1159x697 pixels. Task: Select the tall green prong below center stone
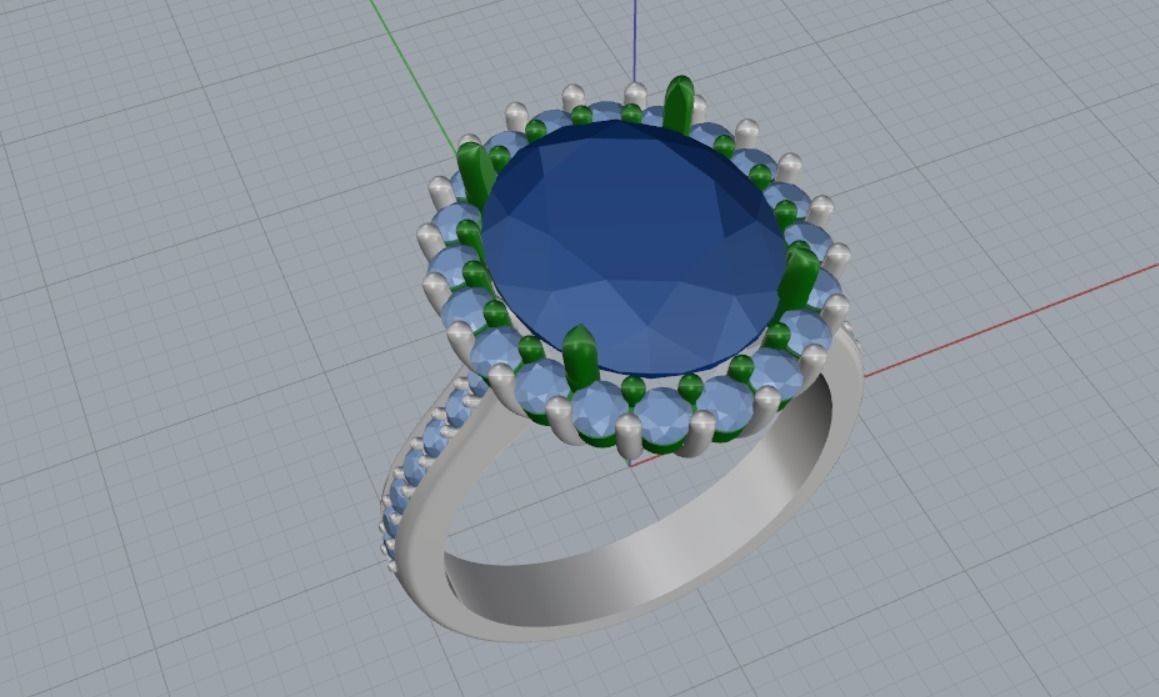click(580, 358)
